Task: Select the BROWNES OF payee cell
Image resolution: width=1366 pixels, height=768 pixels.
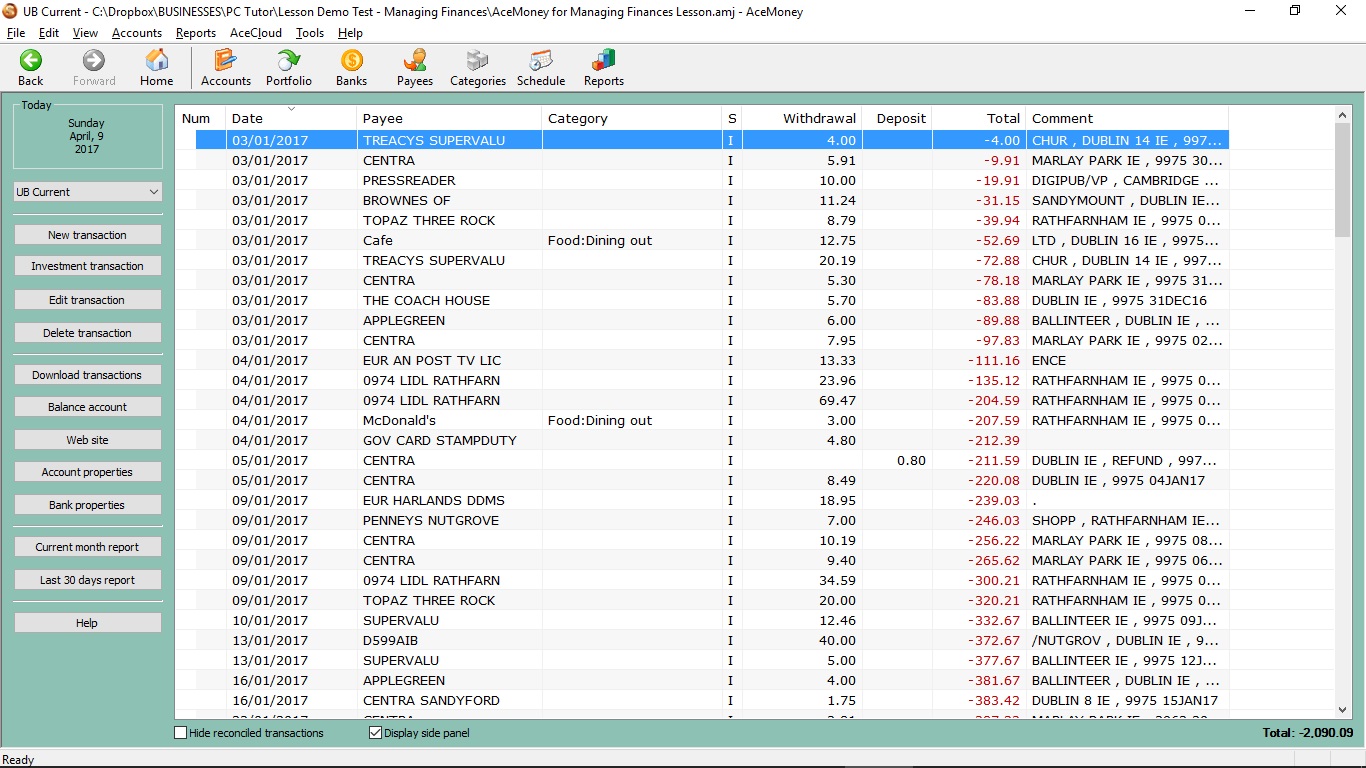Action: pyautogui.click(x=449, y=200)
